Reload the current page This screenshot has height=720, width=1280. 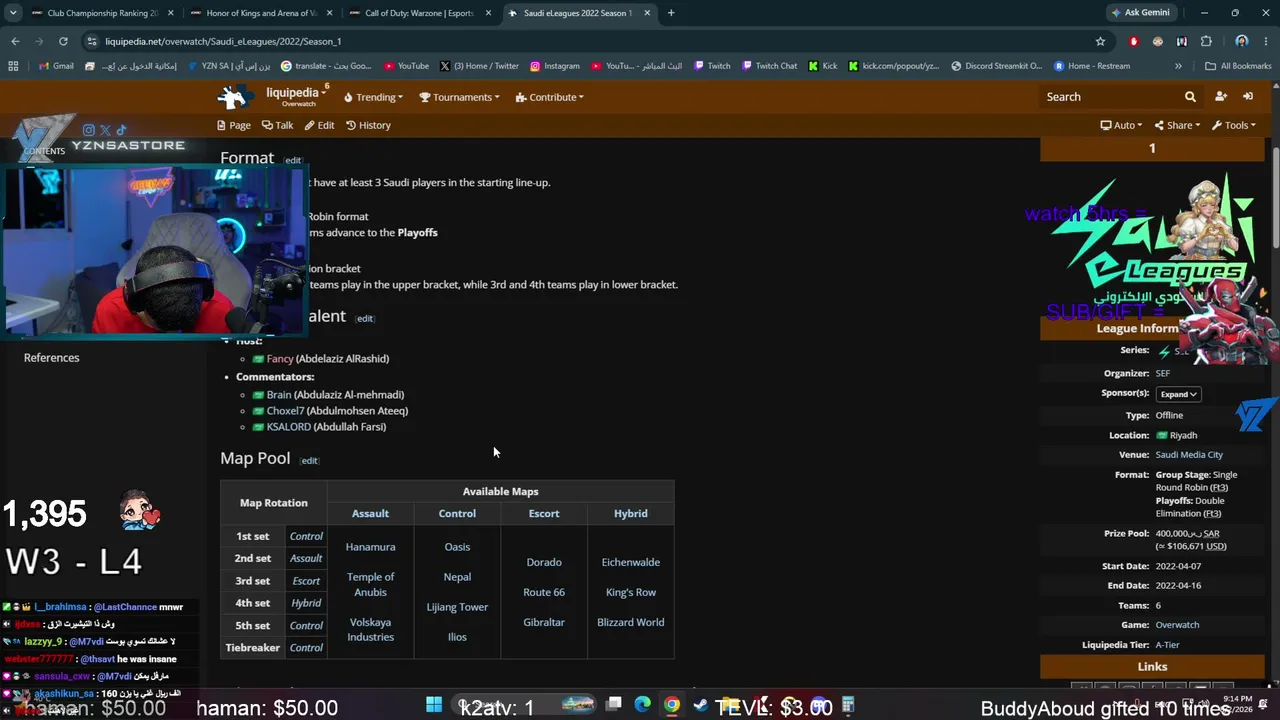pos(63,41)
